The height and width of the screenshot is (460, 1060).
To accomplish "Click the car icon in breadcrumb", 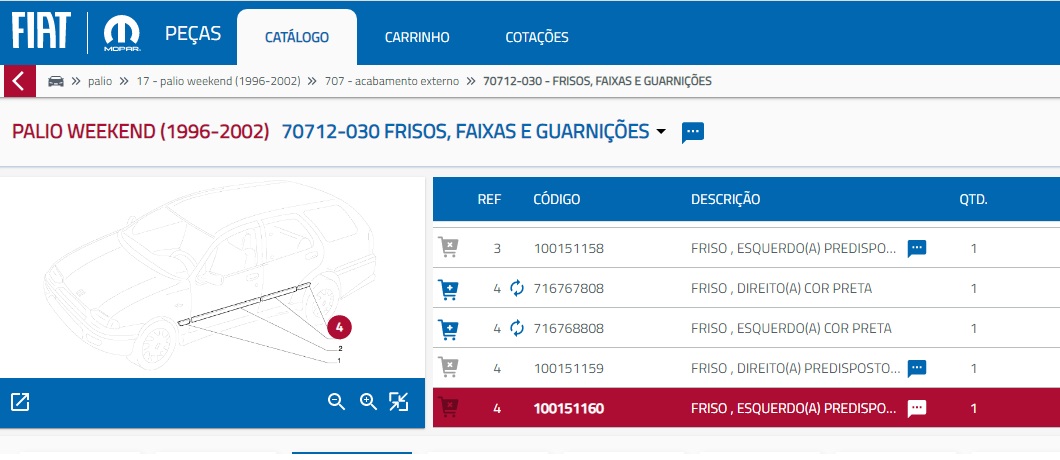I will pos(56,81).
